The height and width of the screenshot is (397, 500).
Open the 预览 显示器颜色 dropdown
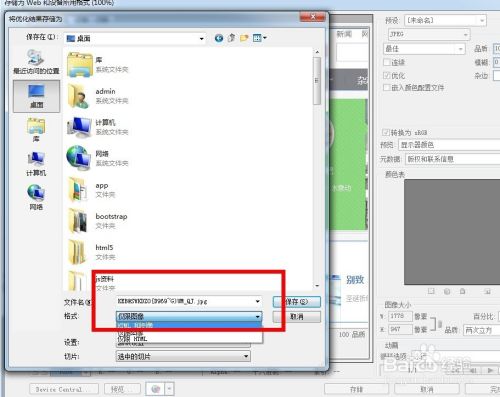pos(449,145)
